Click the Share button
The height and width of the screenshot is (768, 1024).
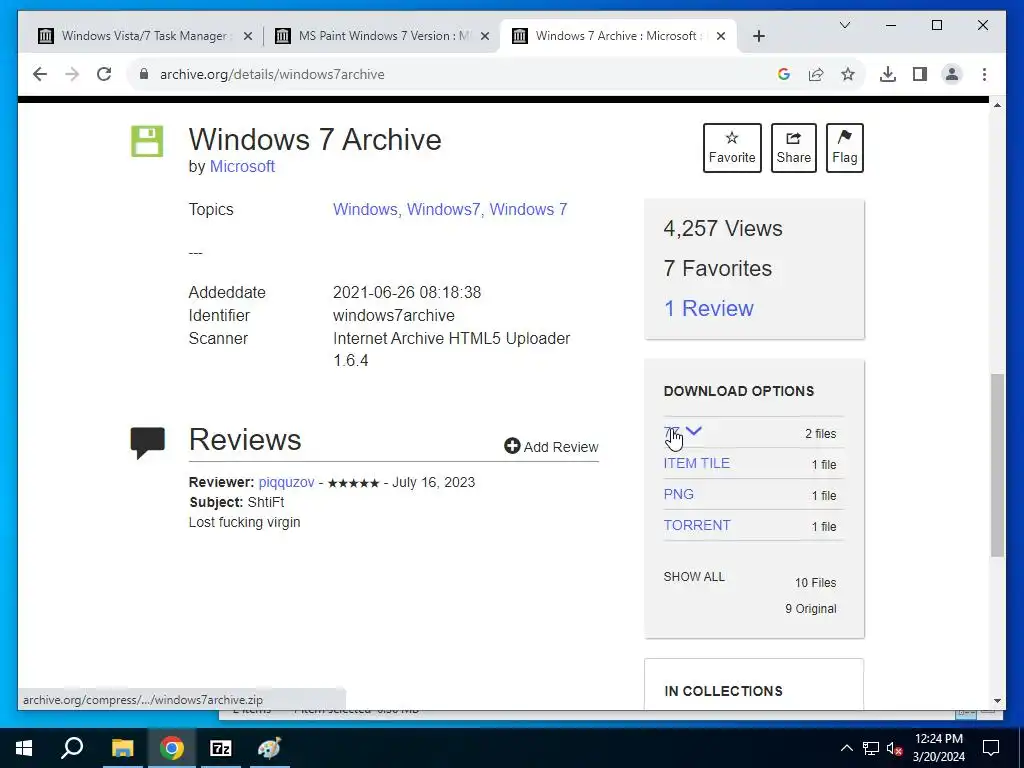click(793, 148)
